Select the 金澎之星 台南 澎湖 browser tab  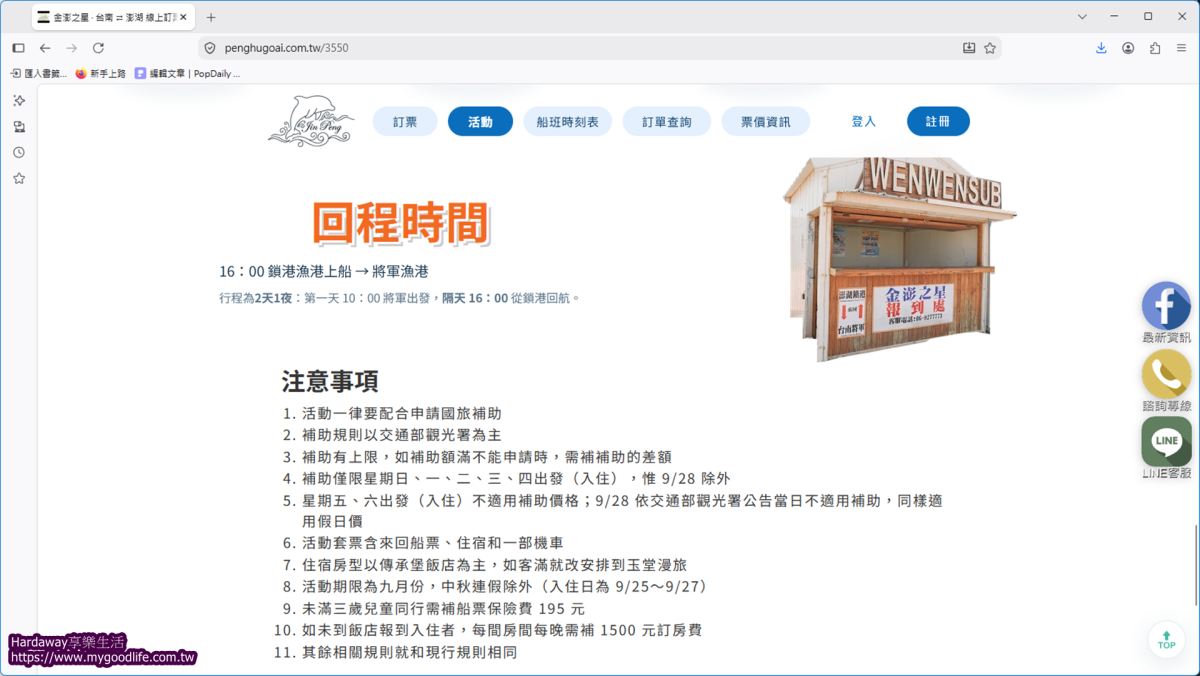tap(113, 17)
